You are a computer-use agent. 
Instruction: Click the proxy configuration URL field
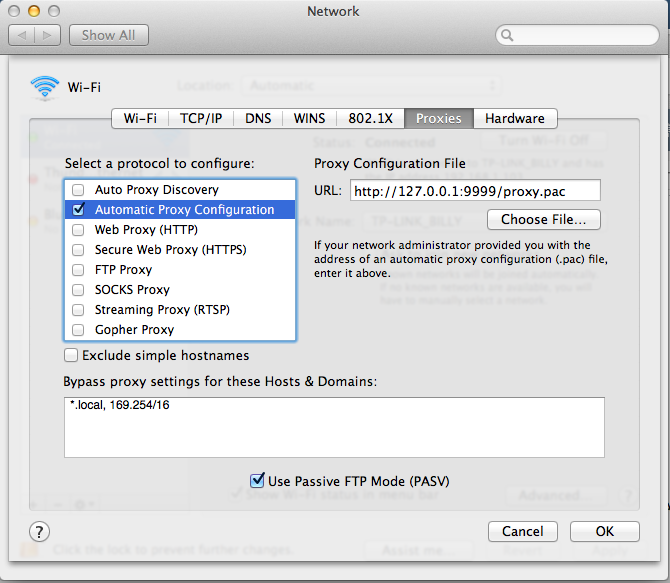[475, 191]
